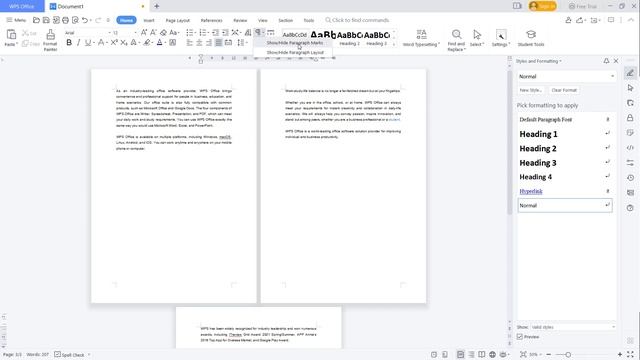Image resolution: width=640 pixels, height=360 pixels.
Task: Open the numbered list dropdown
Action: click(208, 32)
